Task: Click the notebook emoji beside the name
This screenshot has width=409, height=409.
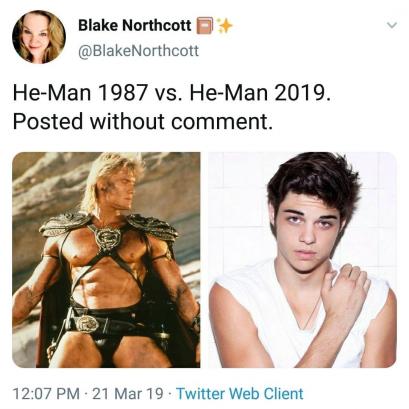Action: coord(205,26)
